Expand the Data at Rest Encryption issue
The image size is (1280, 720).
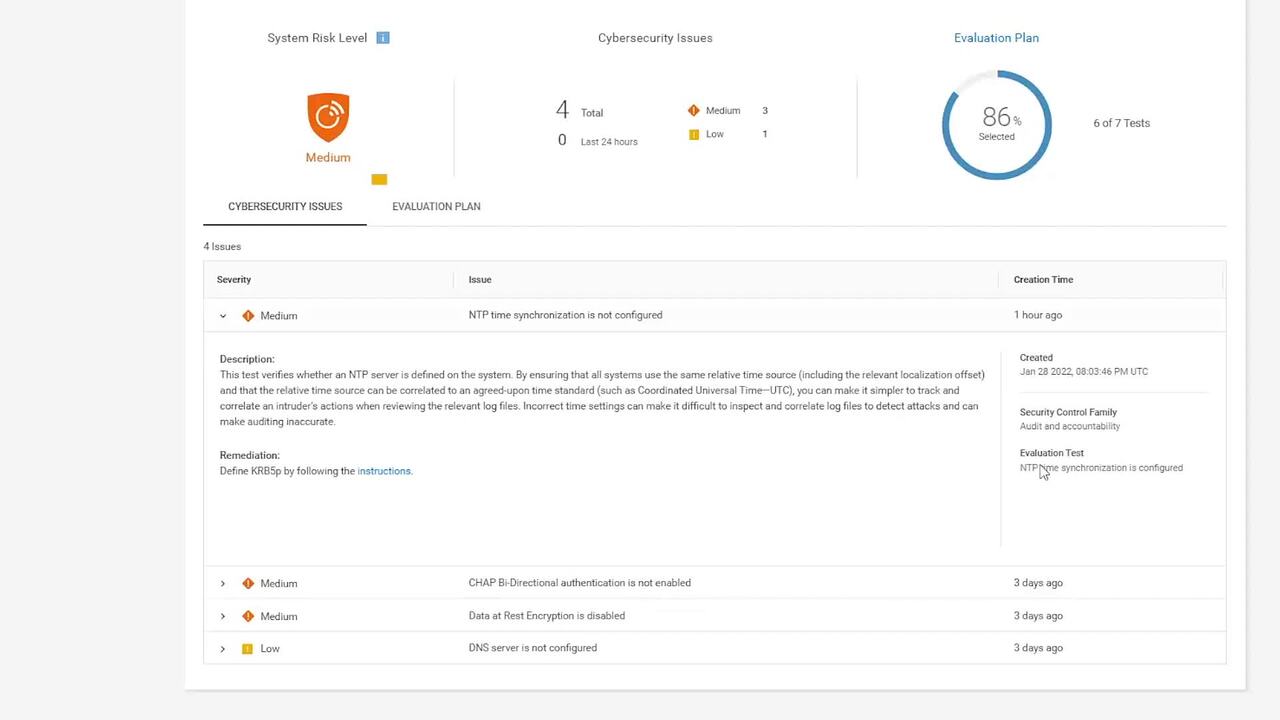(x=222, y=616)
